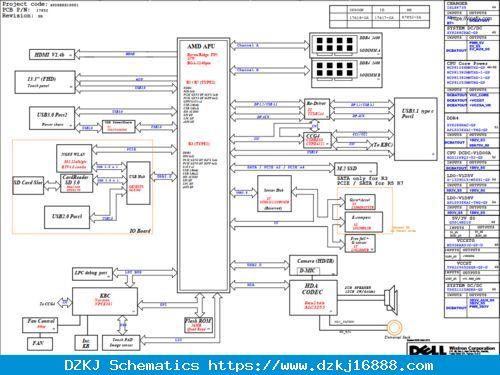Open the dzkj16888.com link in banner
The width and height of the screenshot is (500, 375).
pos(321,365)
